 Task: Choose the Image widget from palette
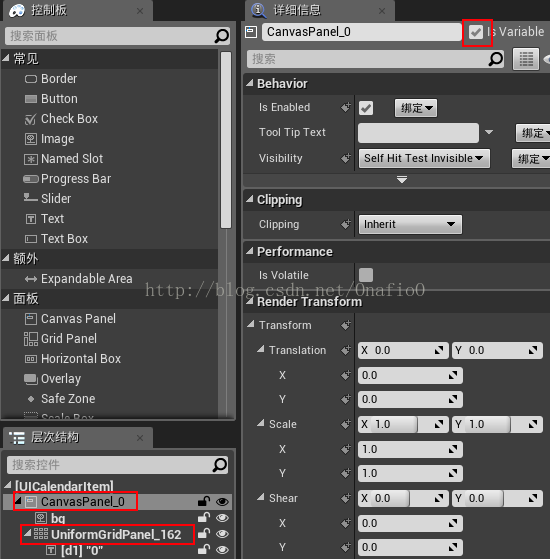coord(49,139)
